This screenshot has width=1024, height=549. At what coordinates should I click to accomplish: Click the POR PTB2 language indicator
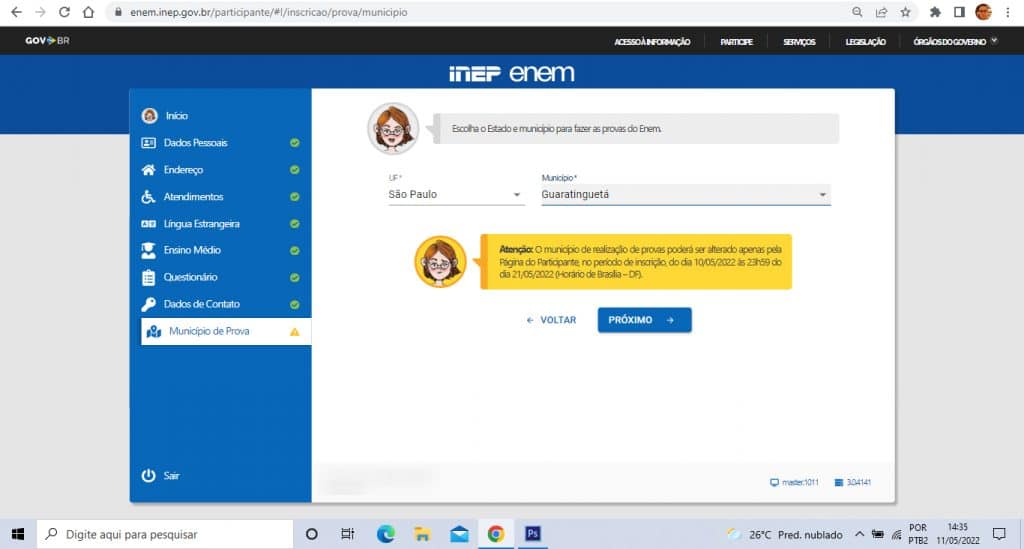pyautogui.click(x=918, y=534)
